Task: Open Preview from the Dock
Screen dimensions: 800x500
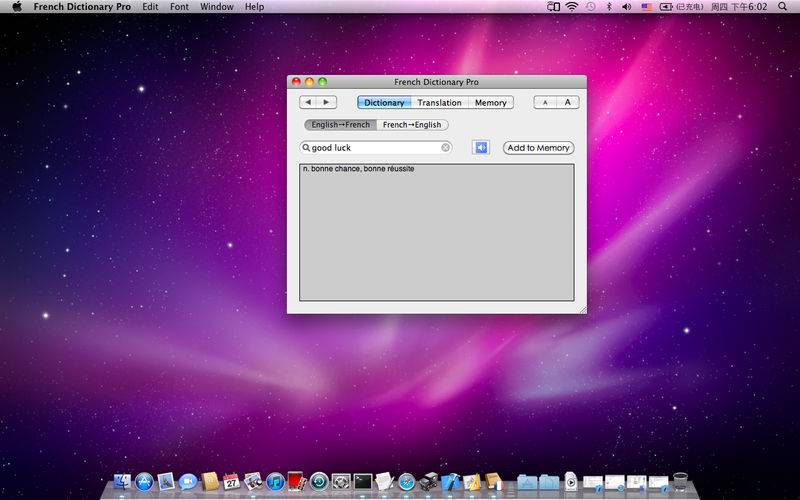Action: pyautogui.click(x=166, y=481)
